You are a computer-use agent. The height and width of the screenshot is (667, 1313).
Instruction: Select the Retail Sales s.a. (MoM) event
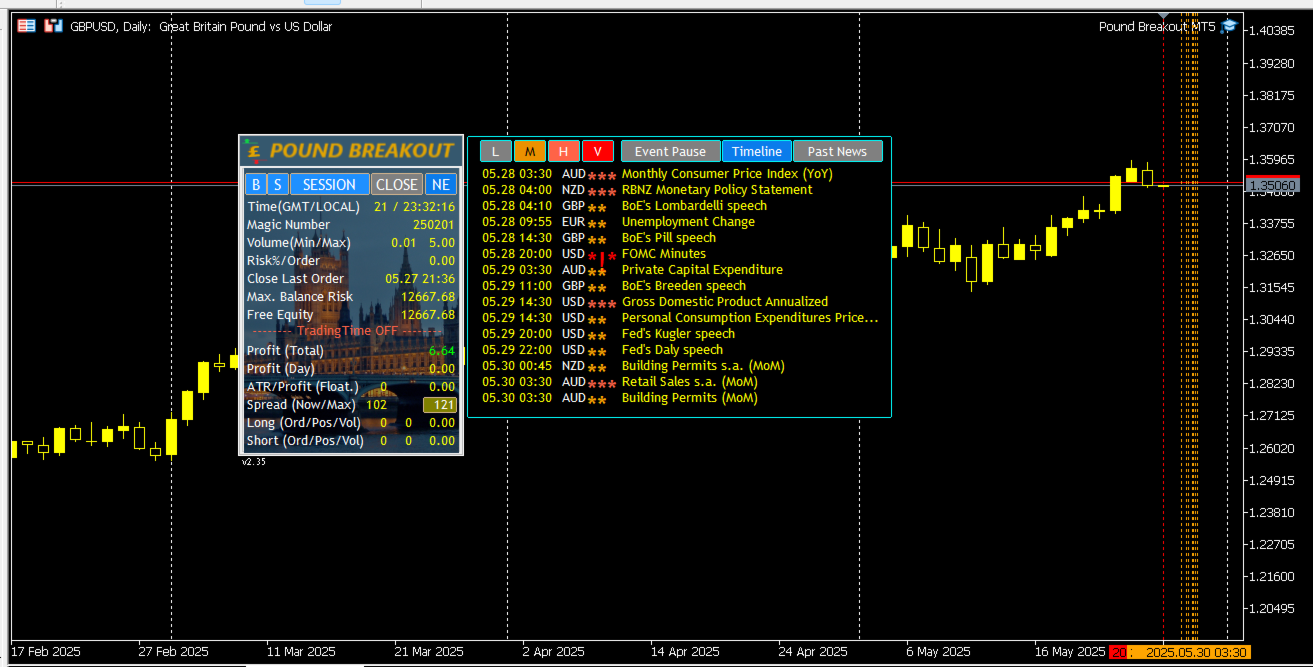[690, 382]
